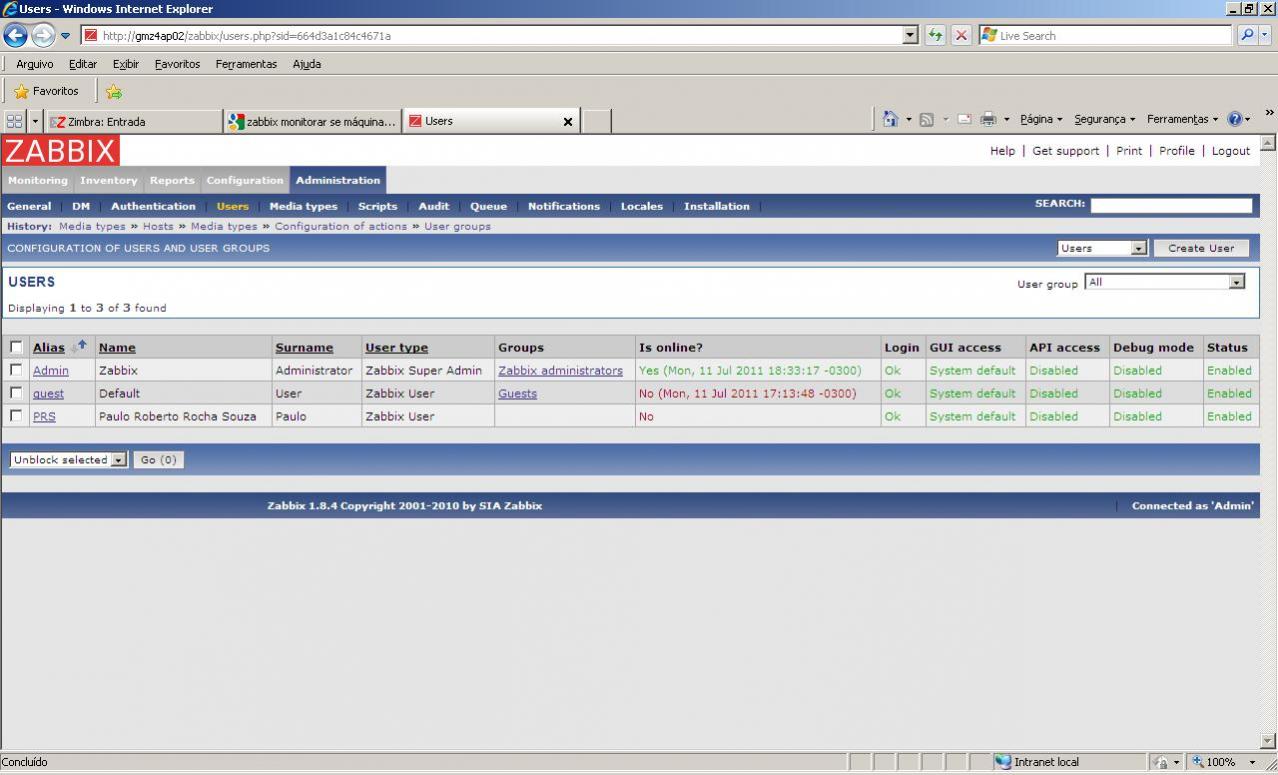Open the Exibir menu
The image size is (1278, 775).
(126, 64)
